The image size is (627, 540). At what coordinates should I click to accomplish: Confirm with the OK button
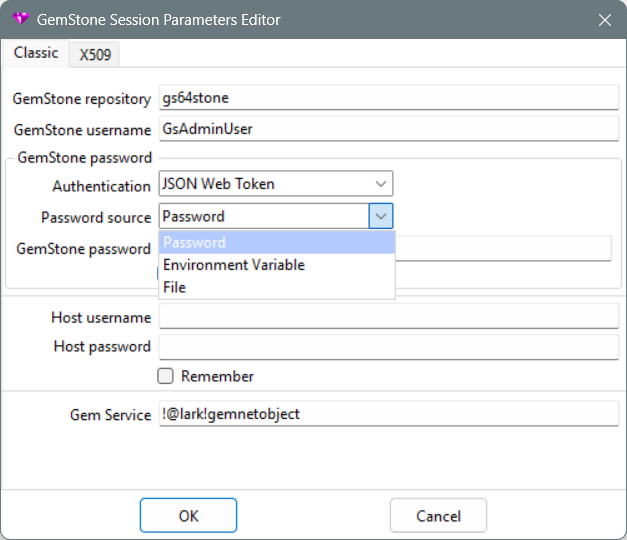[188, 516]
